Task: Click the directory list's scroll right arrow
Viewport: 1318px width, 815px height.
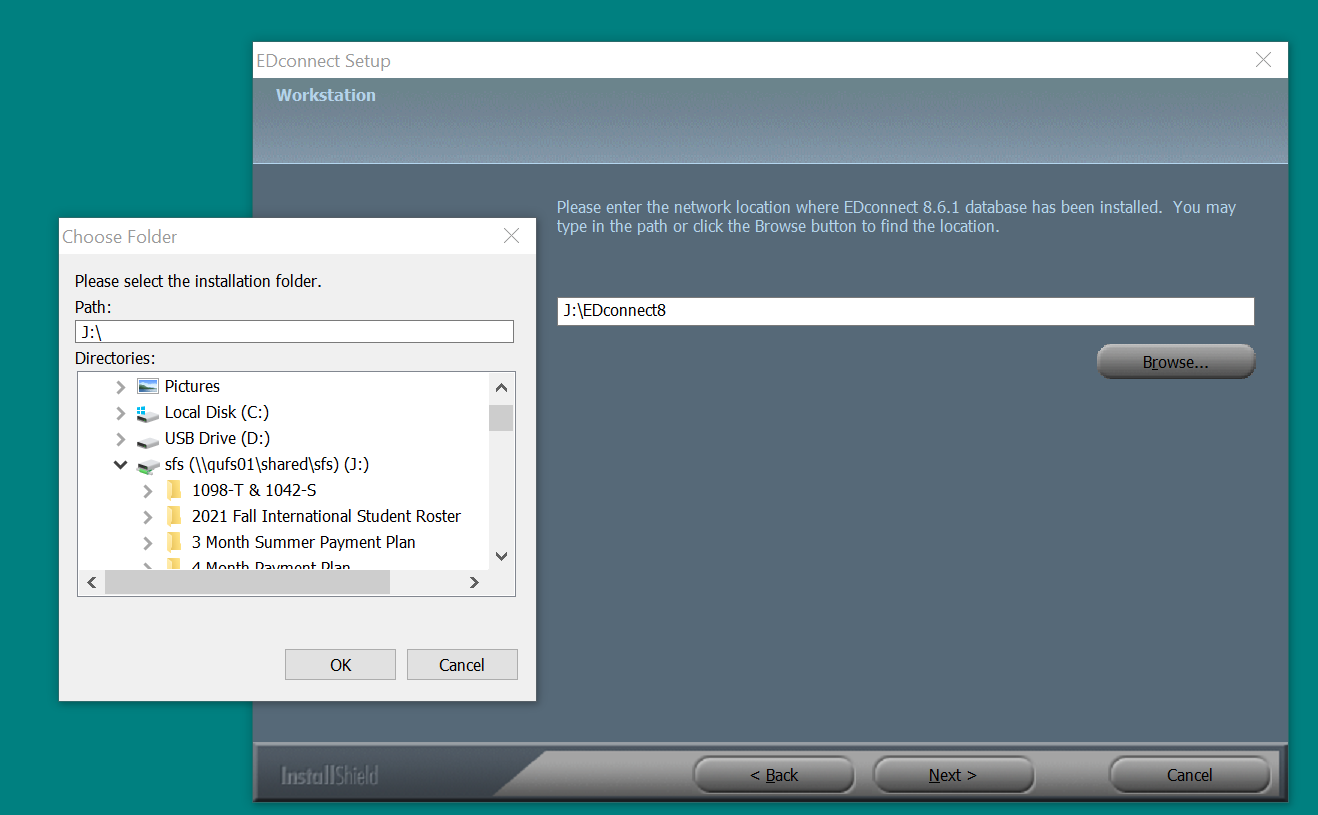Action: pyautogui.click(x=475, y=582)
